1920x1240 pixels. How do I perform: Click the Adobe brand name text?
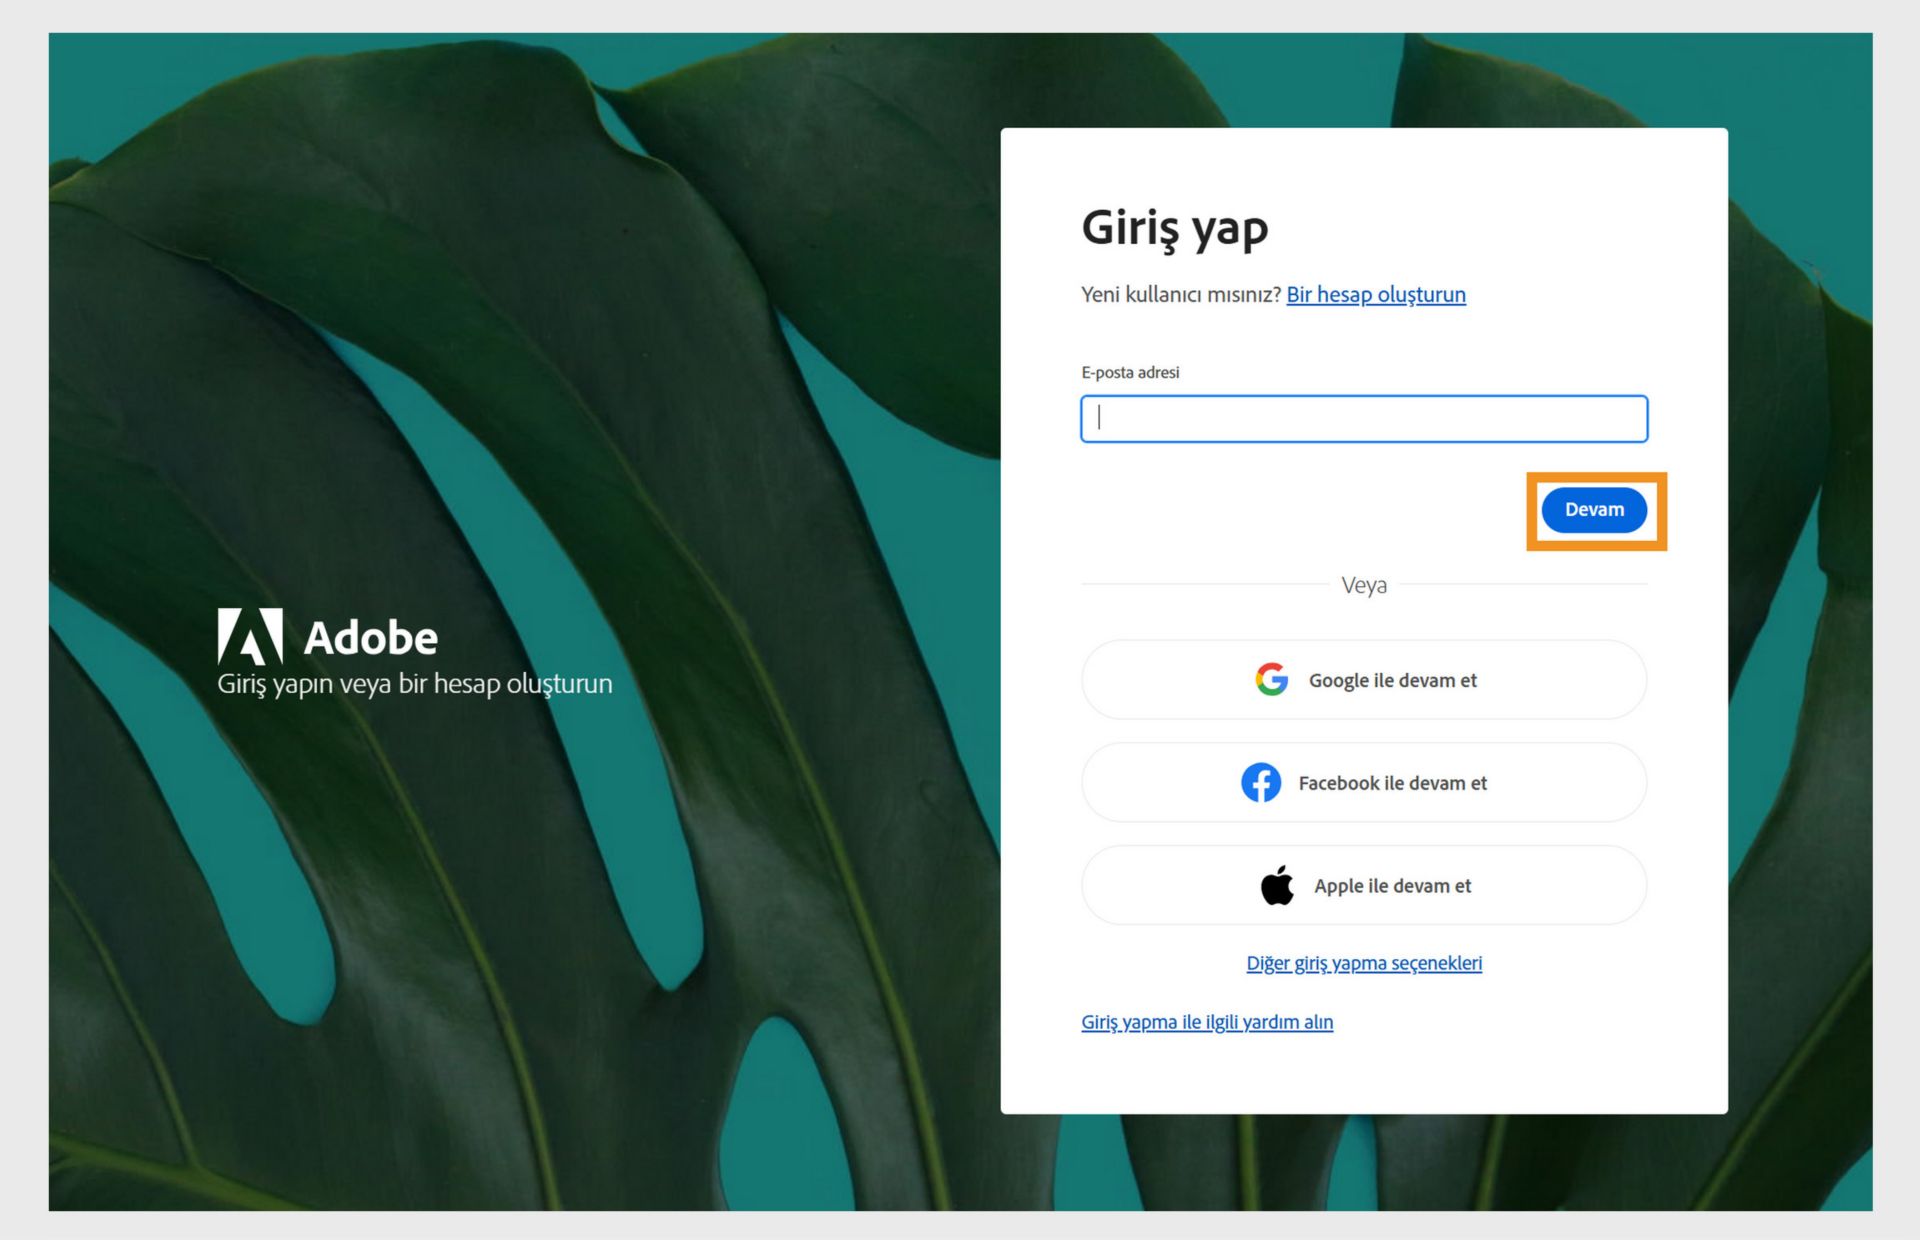pyautogui.click(x=370, y=638)
